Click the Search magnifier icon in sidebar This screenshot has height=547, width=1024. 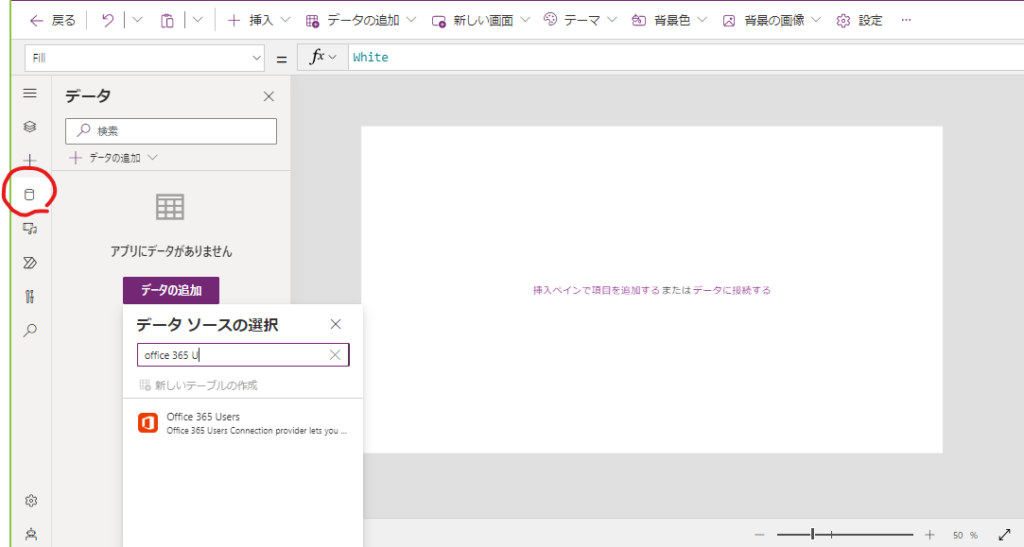click(x=30, y=330)
